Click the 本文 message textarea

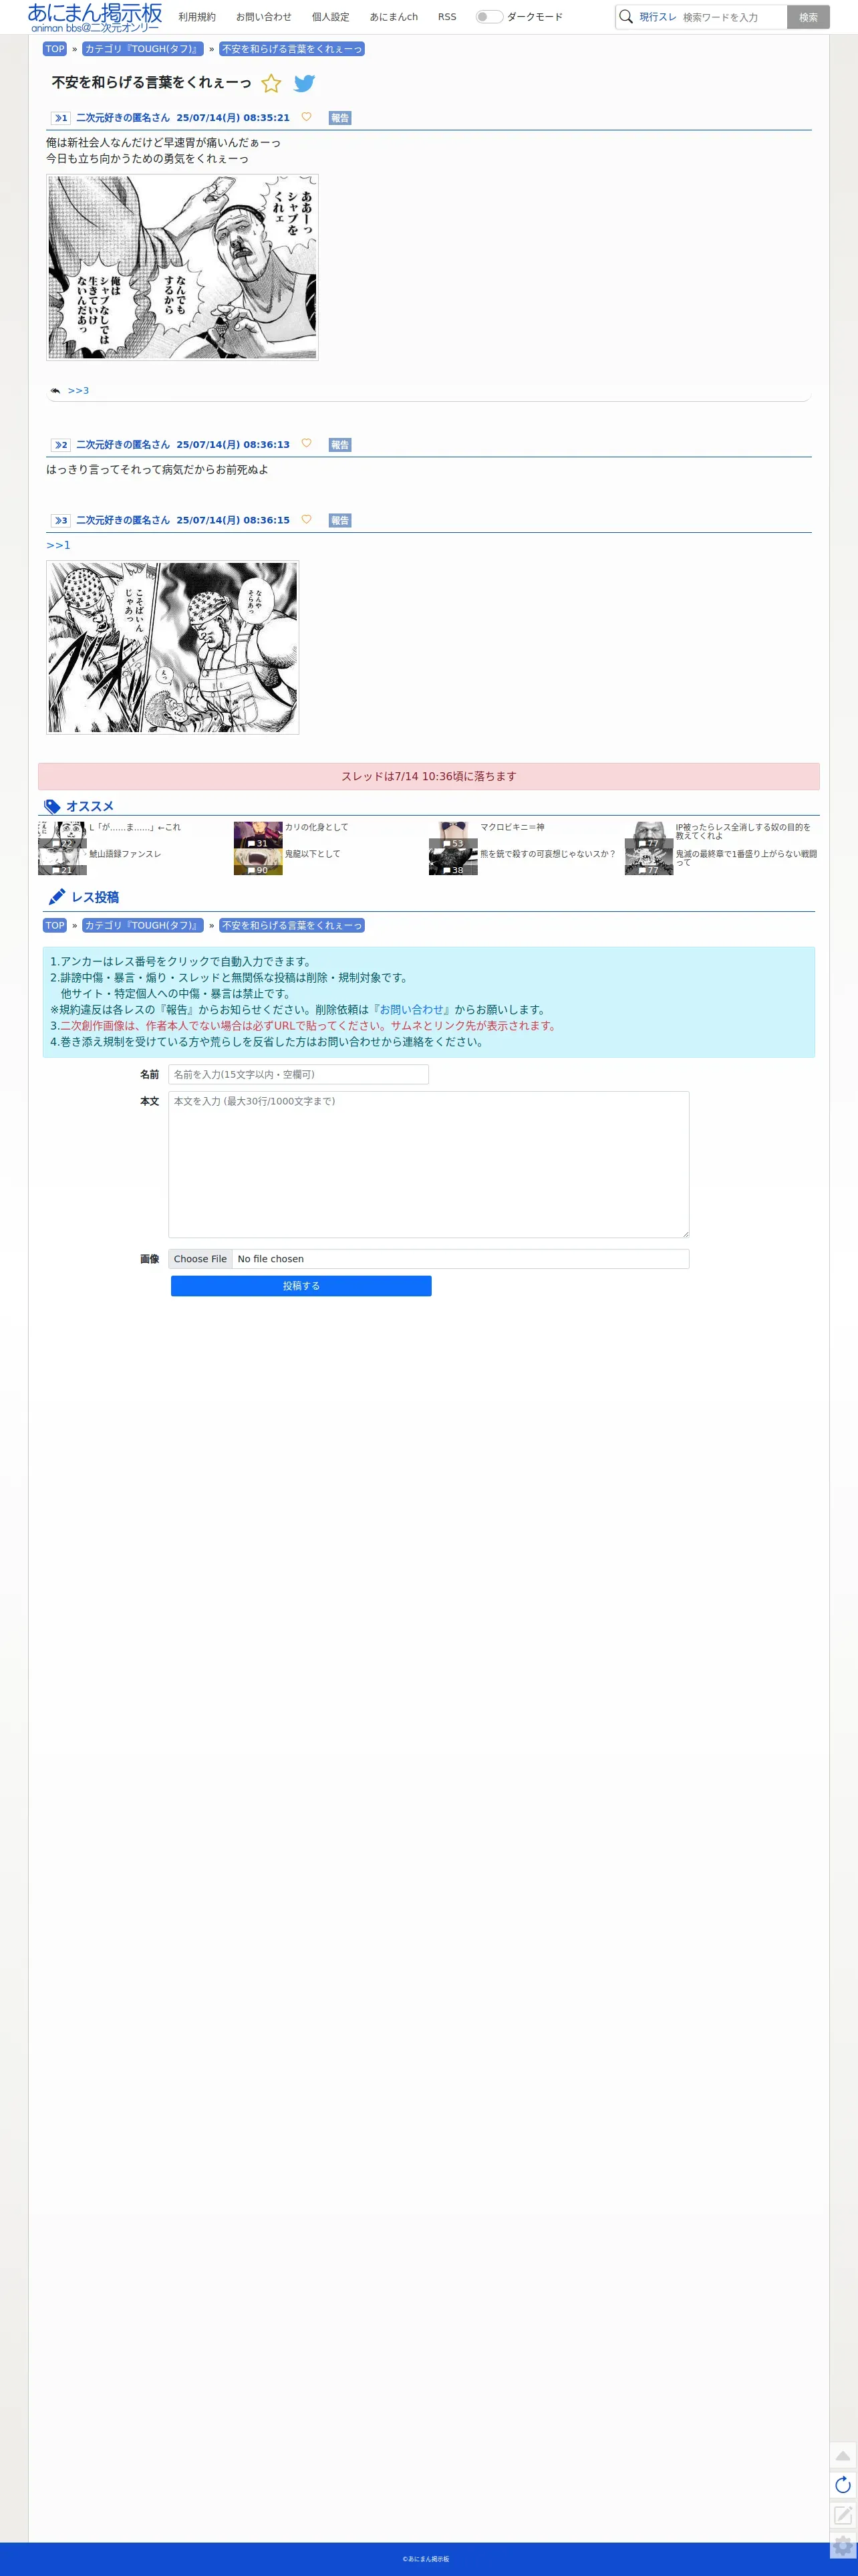[428, 1164]
